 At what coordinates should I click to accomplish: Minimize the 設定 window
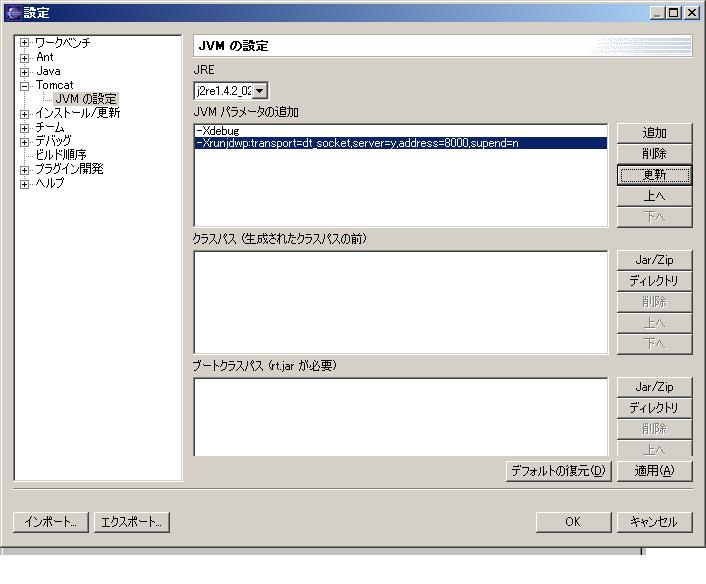point(657,13)
